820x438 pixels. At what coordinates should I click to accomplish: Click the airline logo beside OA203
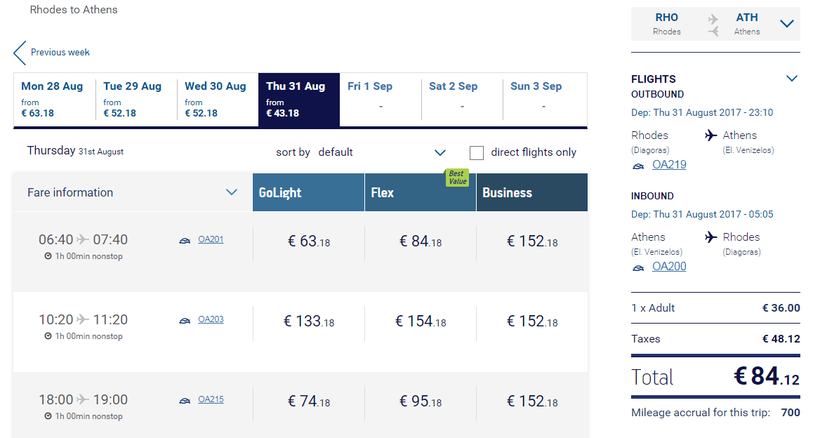pos(185,320)
